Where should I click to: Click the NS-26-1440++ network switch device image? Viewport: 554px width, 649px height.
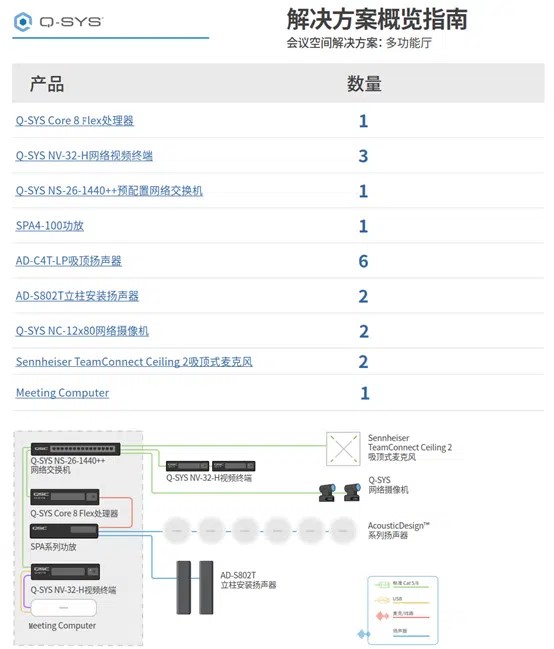point(75,449)
